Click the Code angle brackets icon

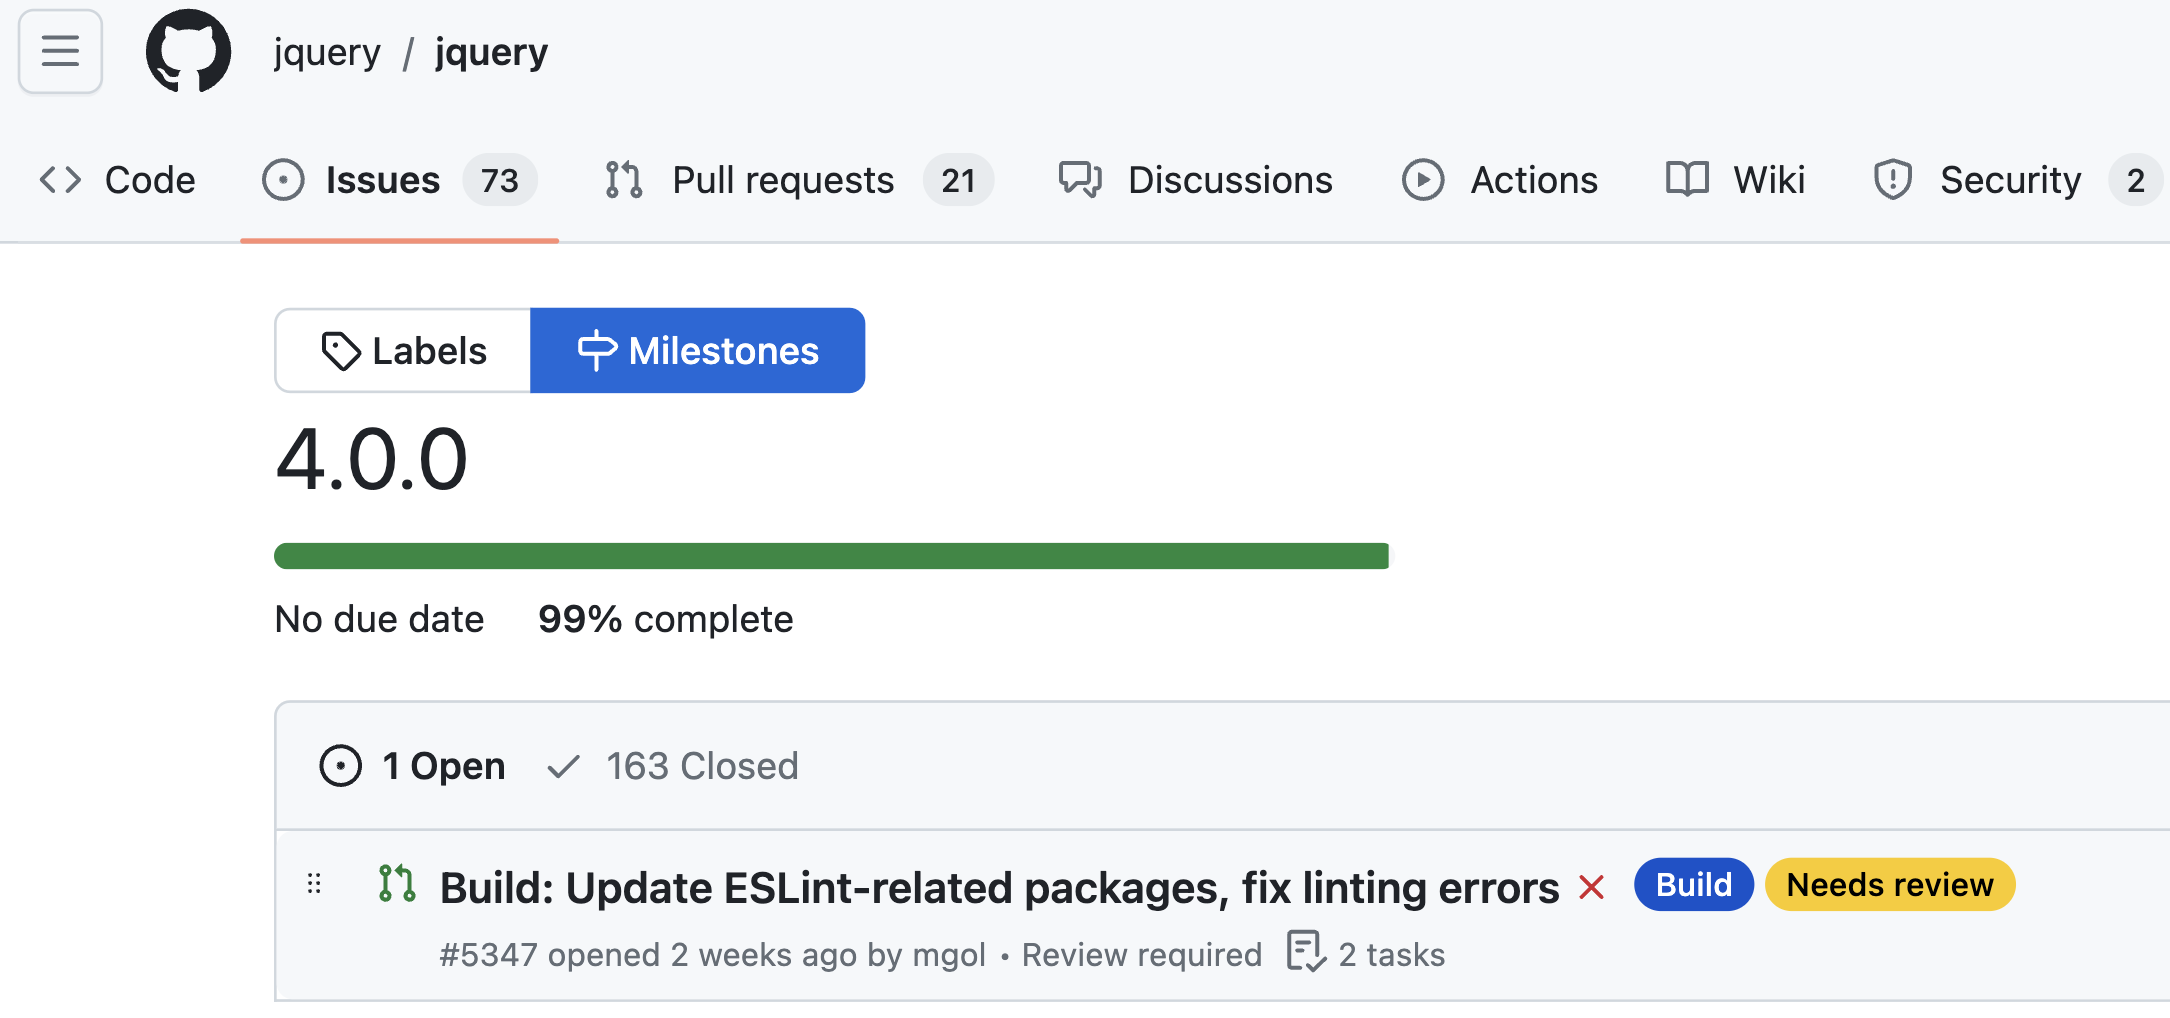click(x=60, y=180)
